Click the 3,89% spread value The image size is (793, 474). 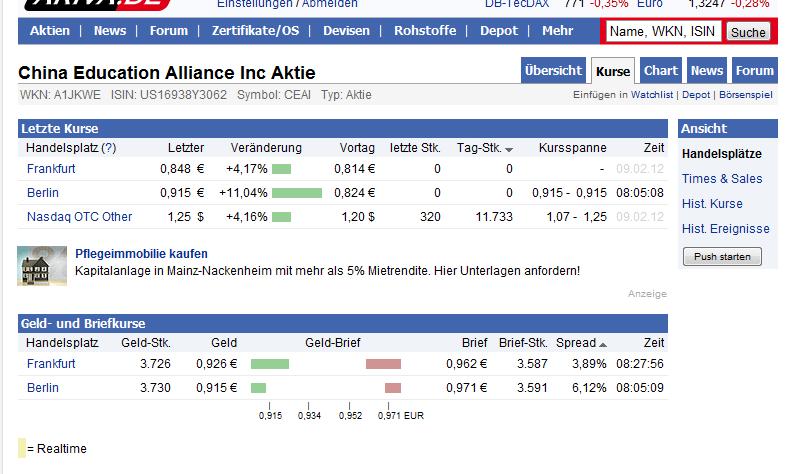[x=589, y=363]
